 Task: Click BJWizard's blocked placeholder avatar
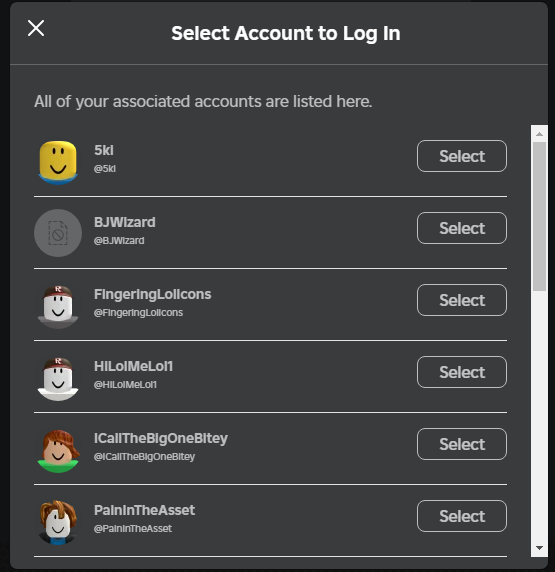pos(58,233)
